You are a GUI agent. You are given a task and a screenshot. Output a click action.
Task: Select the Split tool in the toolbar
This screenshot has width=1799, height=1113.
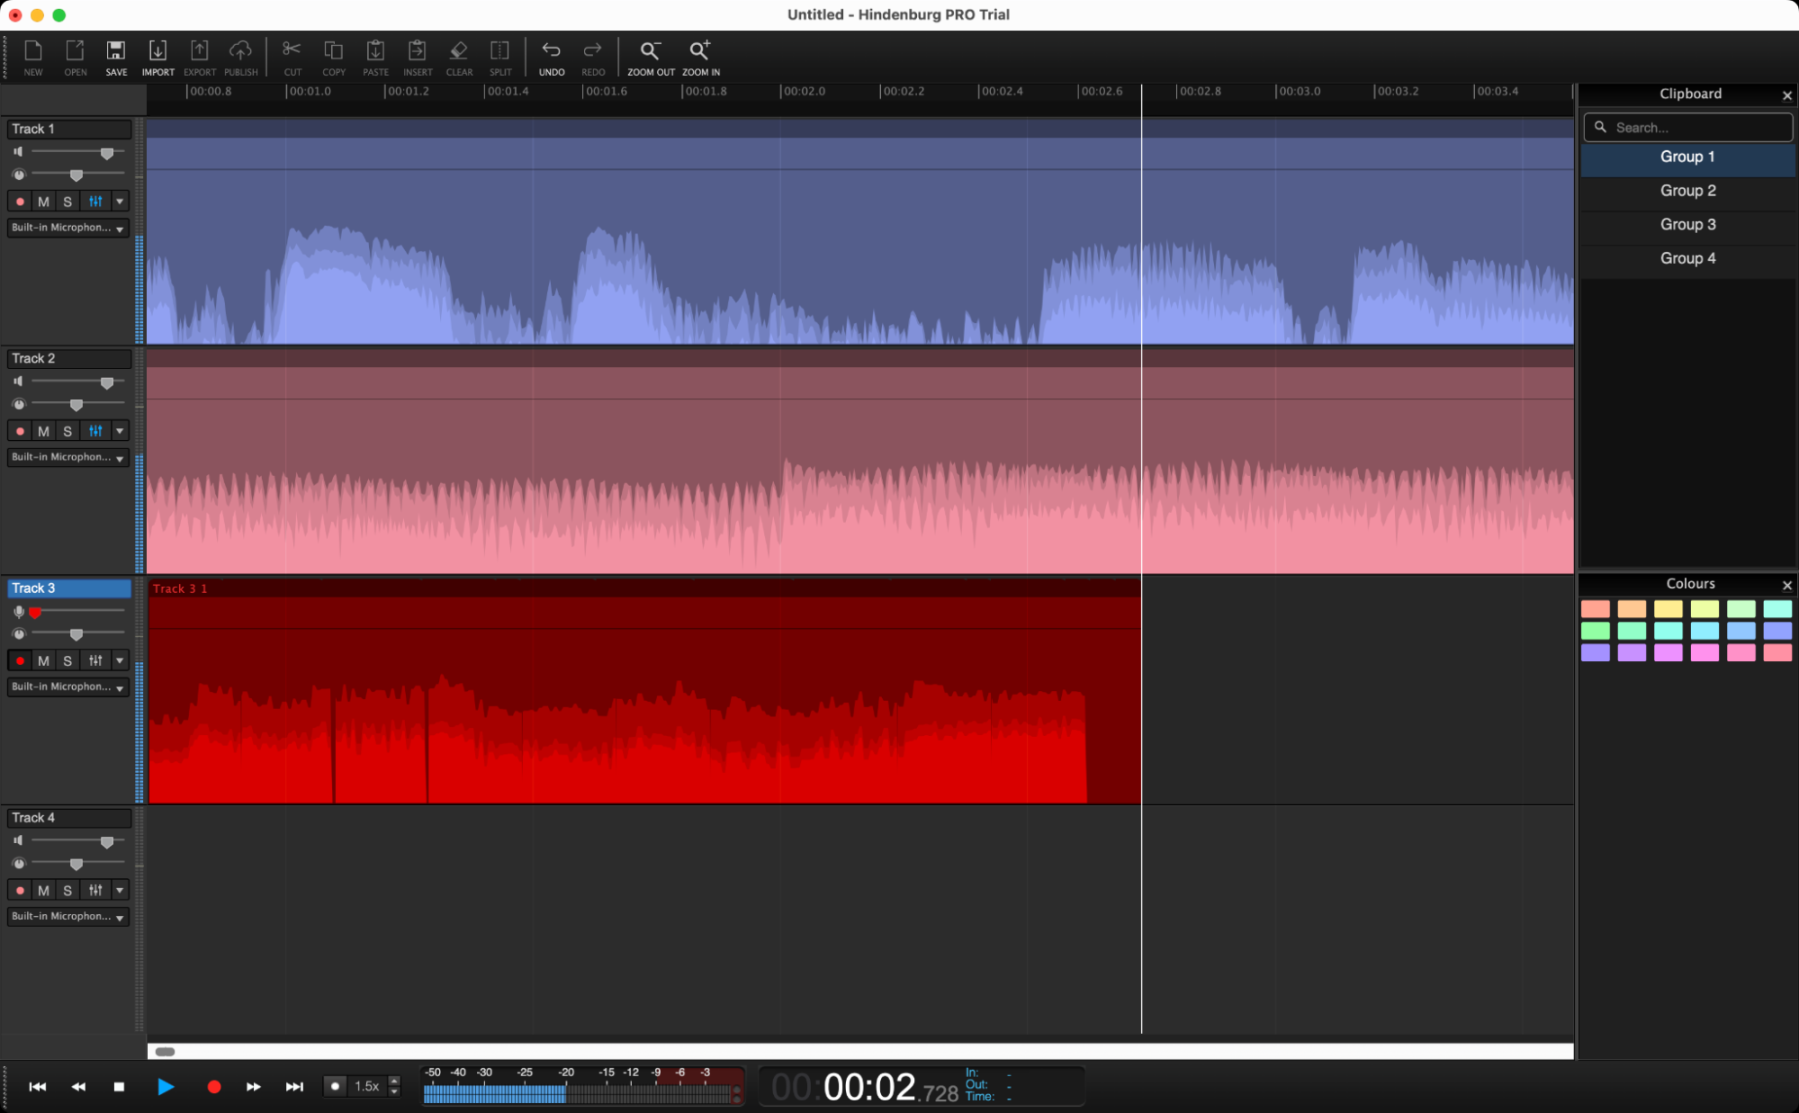coord(499,57)
